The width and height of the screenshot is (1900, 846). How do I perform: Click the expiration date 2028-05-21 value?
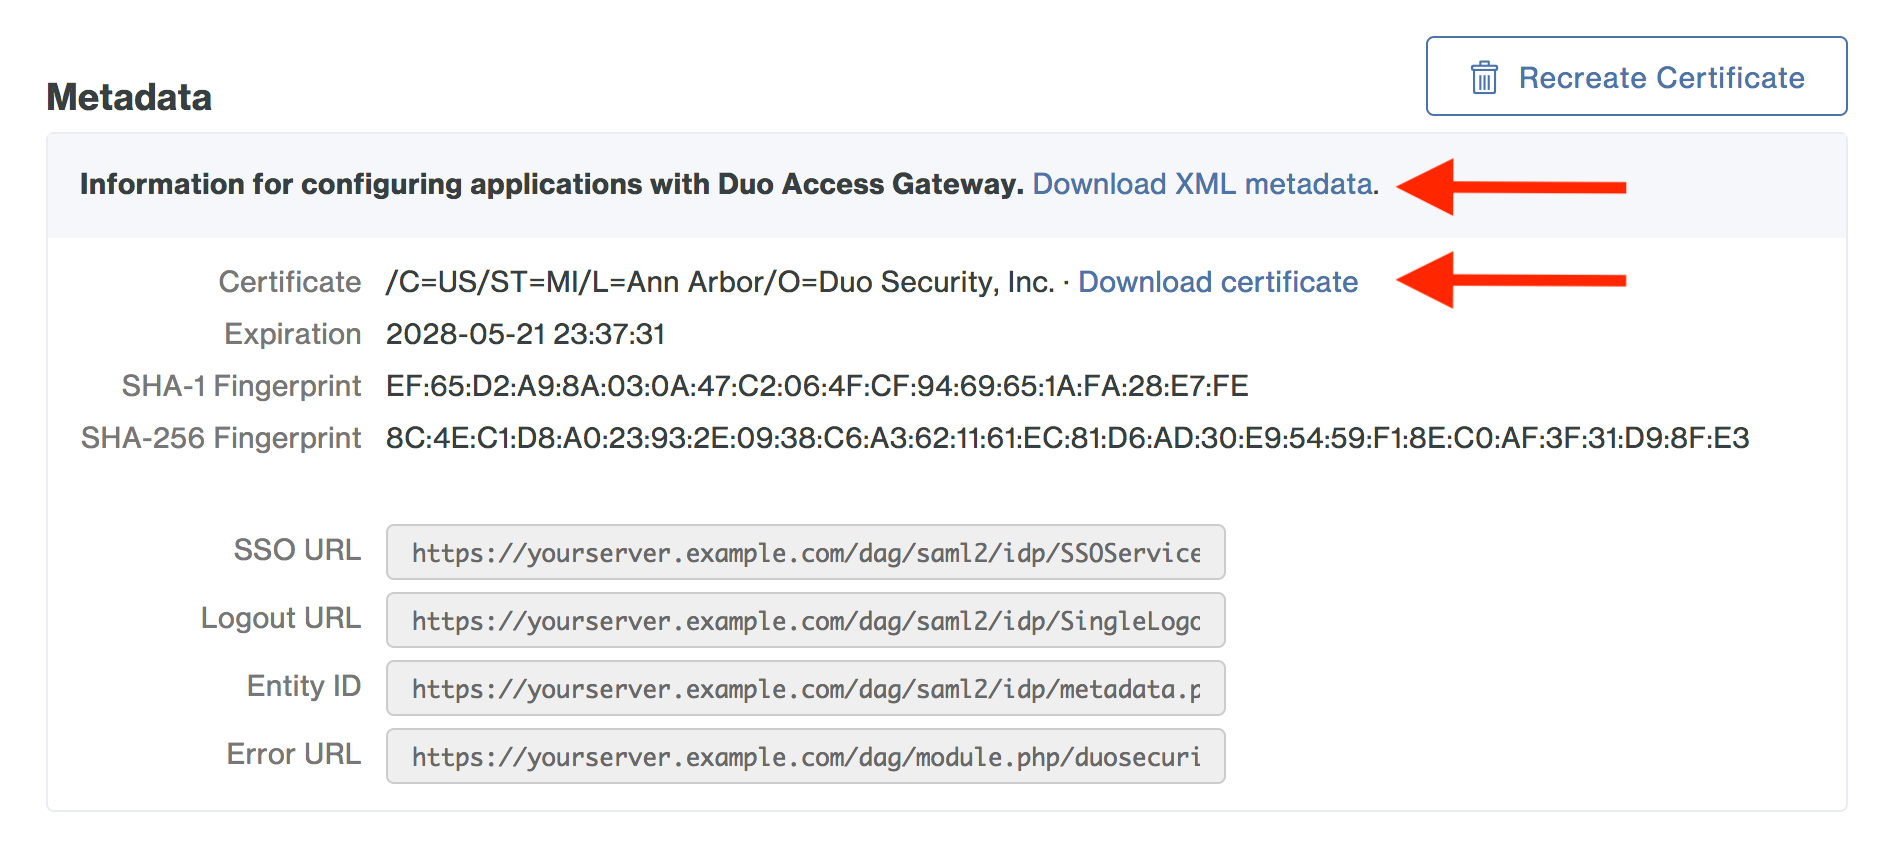(x=525, y=334)
